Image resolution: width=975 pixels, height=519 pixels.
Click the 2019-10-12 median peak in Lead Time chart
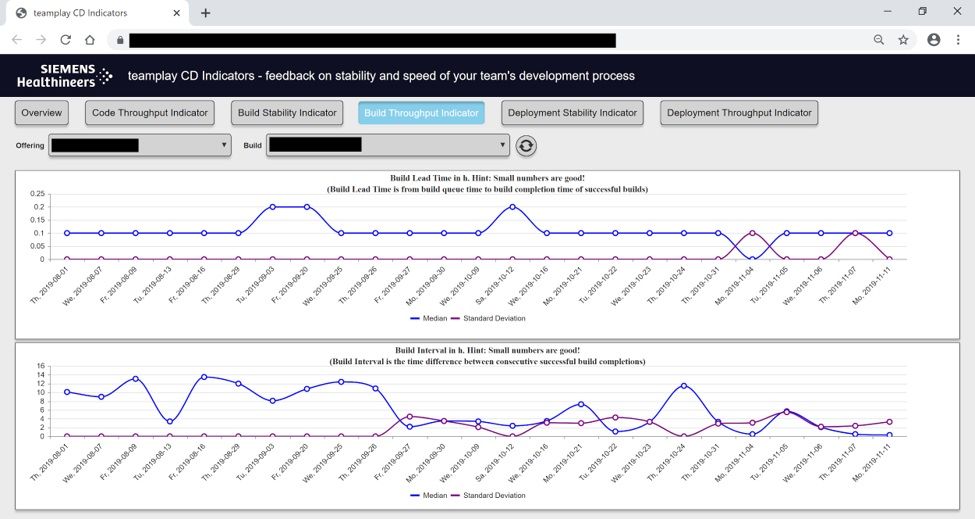click(x=512, y=207)
